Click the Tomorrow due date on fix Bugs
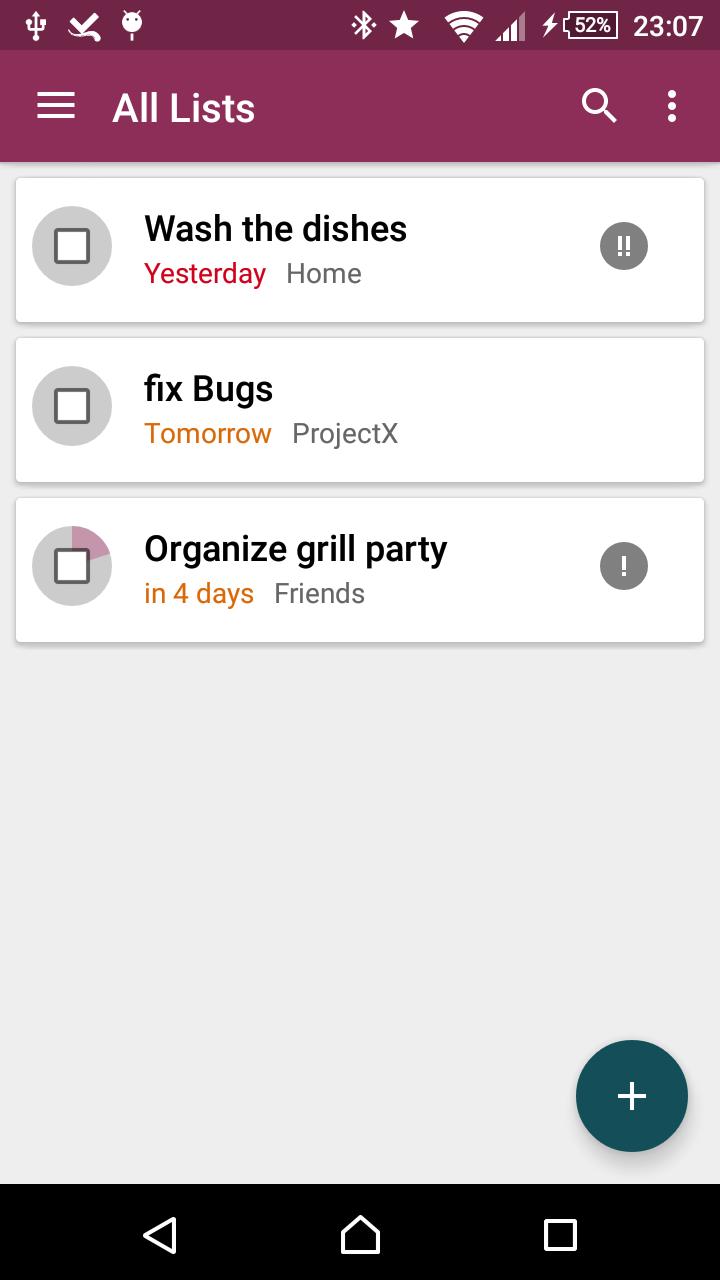This screenshot has height=1280, width=720. tap(208, 434)
